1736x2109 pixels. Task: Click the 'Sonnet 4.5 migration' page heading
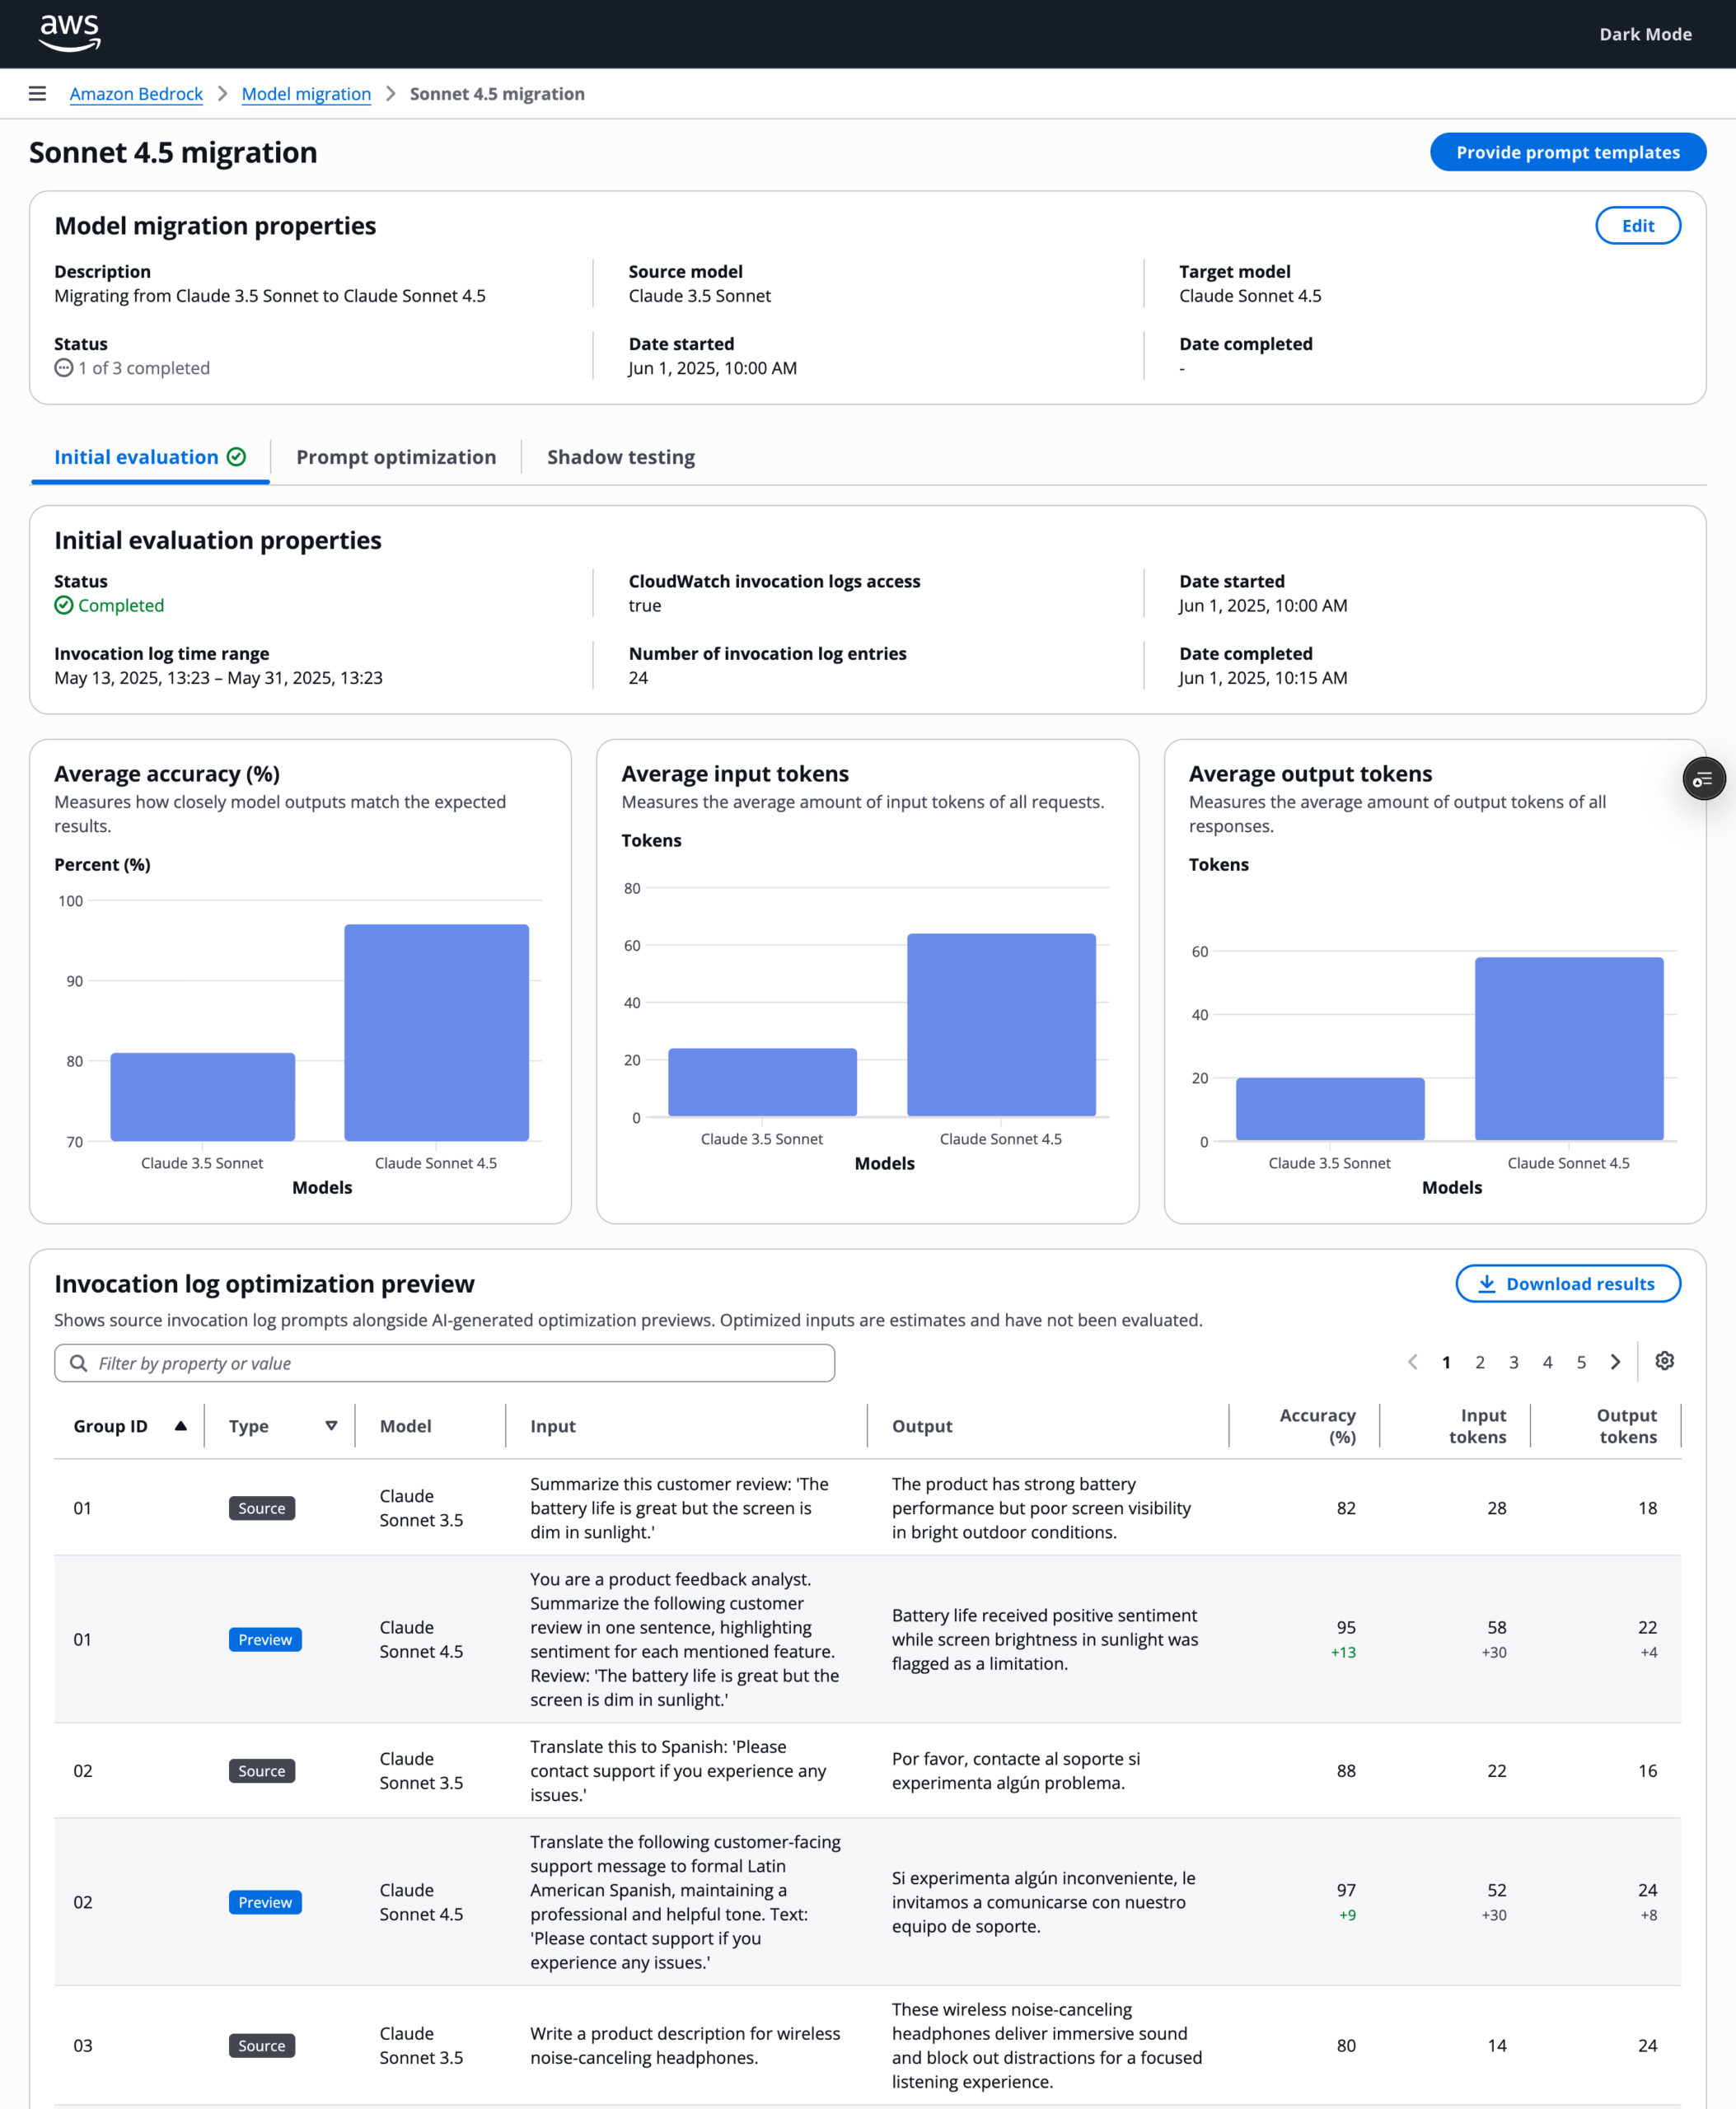point(173,152)
